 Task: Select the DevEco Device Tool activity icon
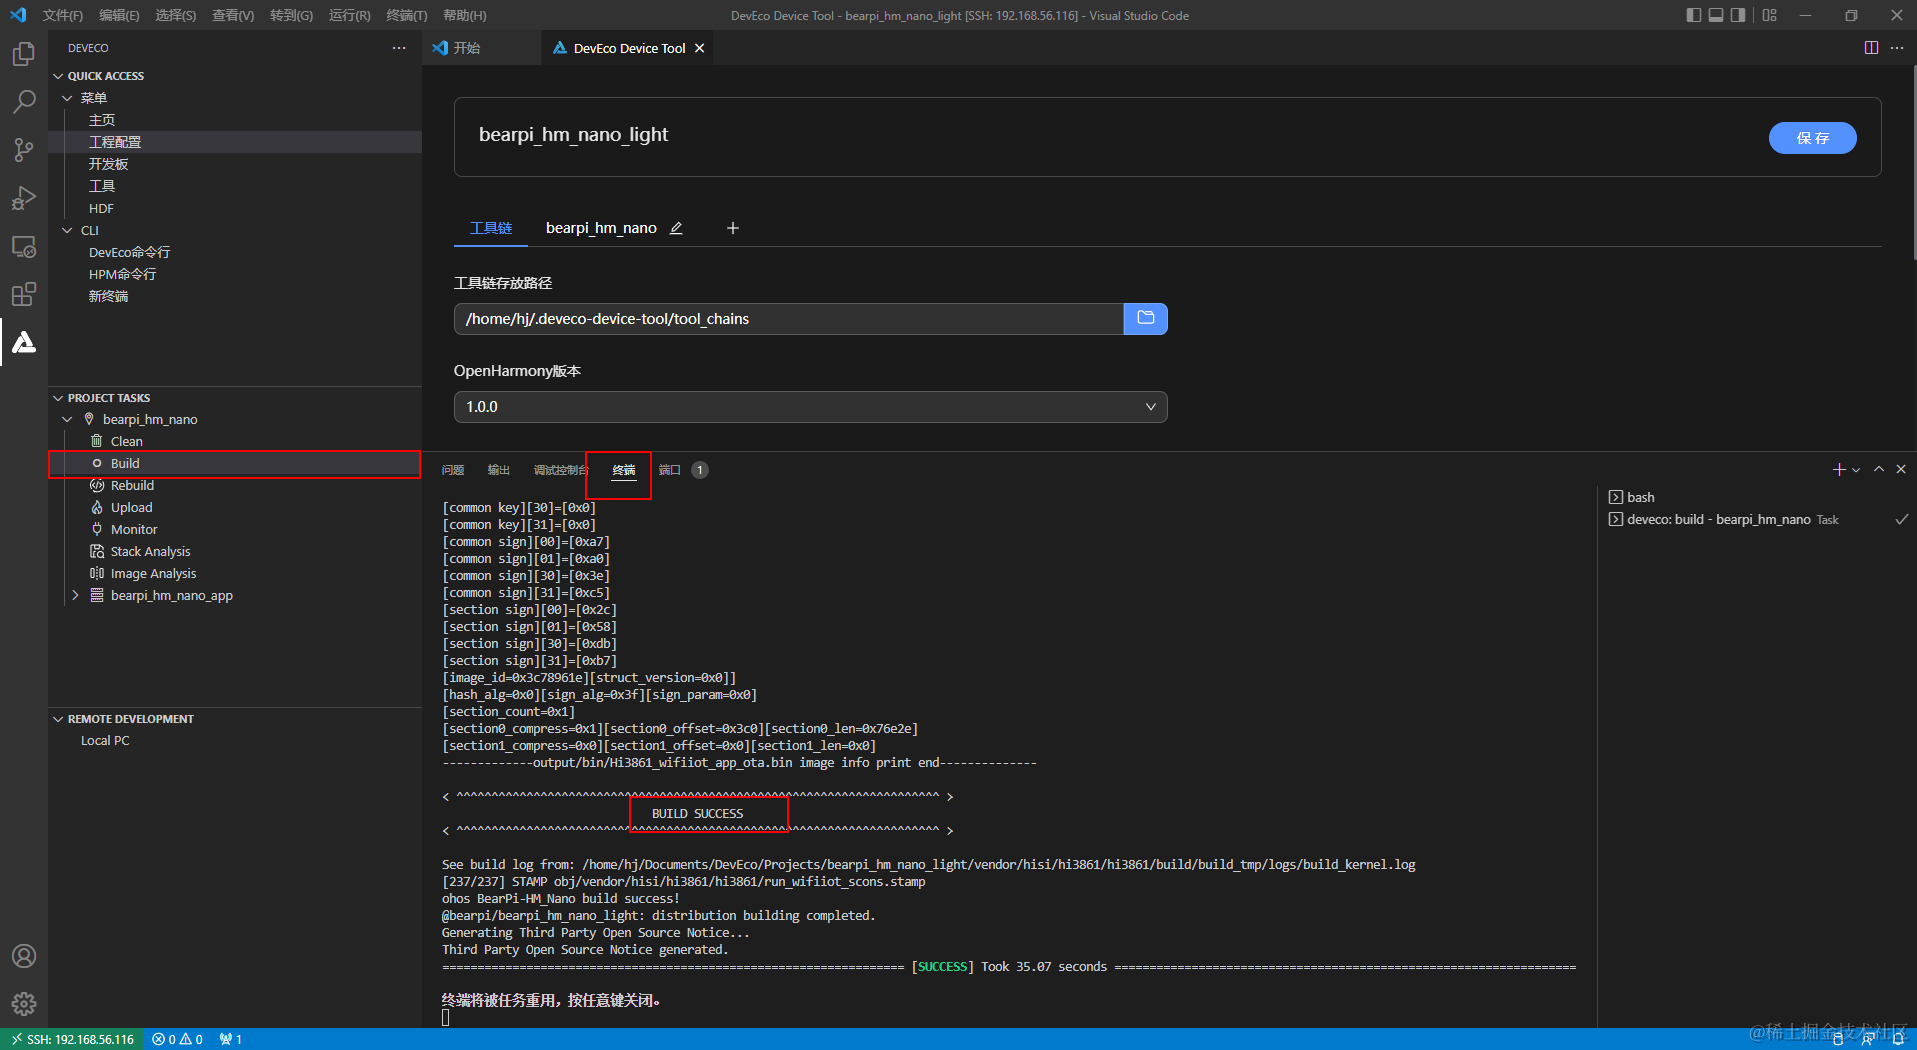click(24, 342)
